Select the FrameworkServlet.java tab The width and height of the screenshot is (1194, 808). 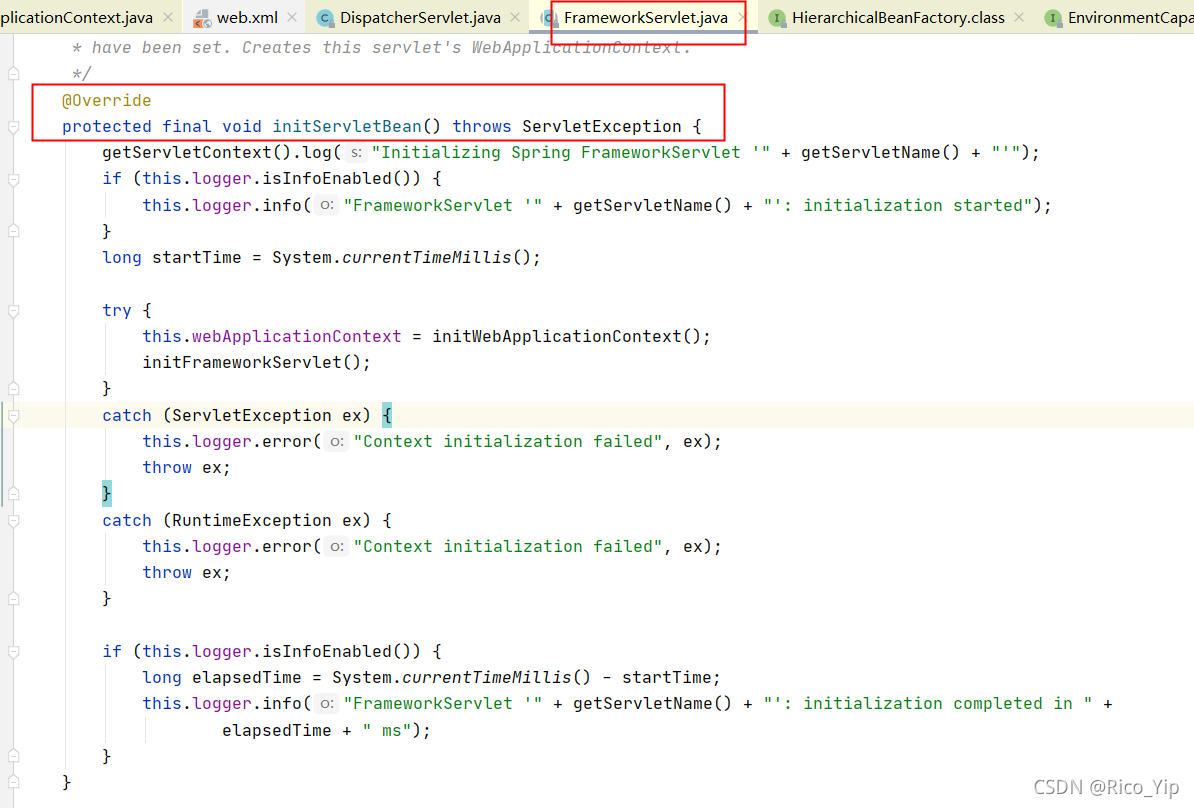(x=646, y=18)
